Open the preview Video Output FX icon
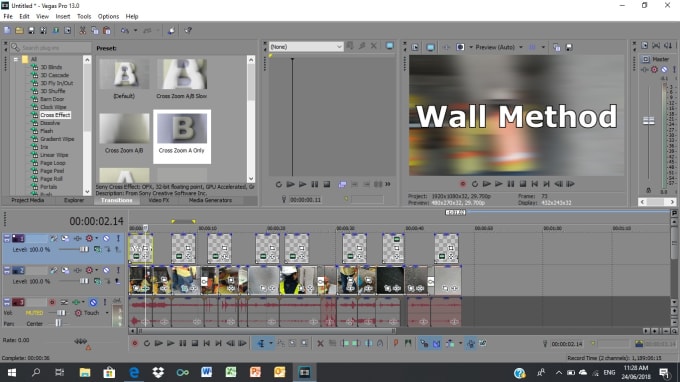Image resolution: width=680 pixels, height=382 pixels. [446, 47]
